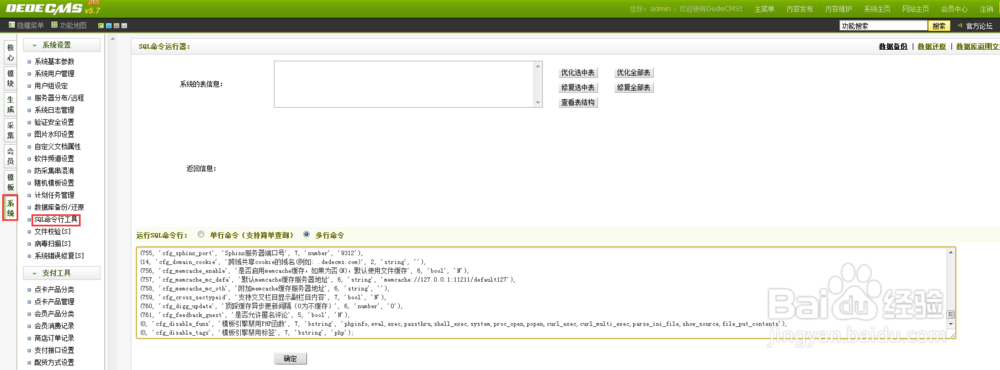Open 系统错误修复[S] in sidebar
1000x370 pixels.
[x=59, y=256]
